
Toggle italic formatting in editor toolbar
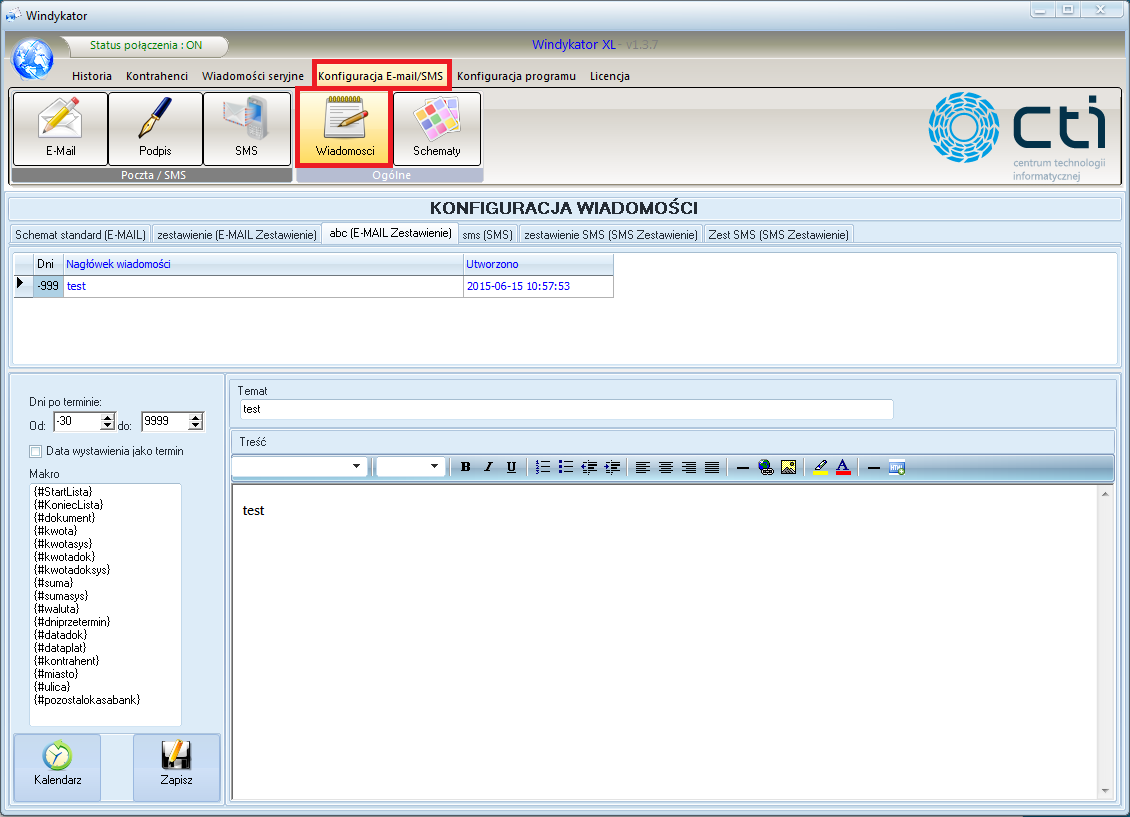[489, 468]
